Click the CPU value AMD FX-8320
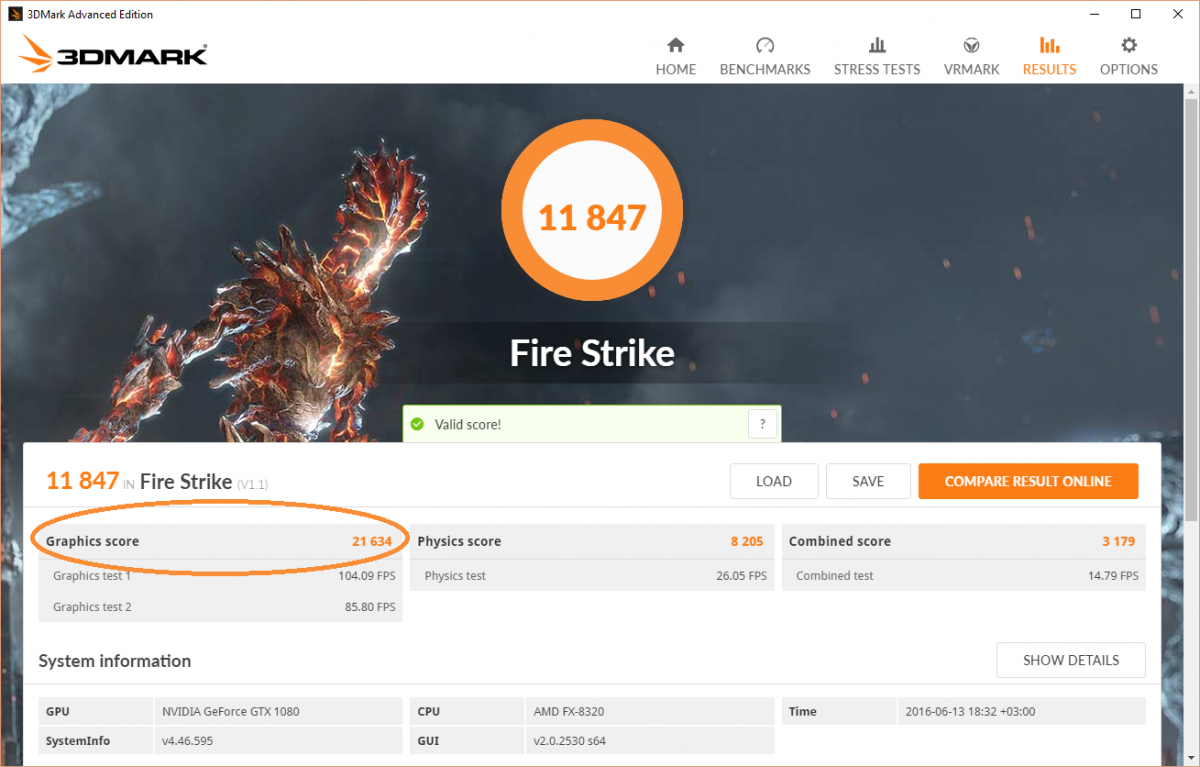The height and width of the screenshot is (767, 1200). 569,712
